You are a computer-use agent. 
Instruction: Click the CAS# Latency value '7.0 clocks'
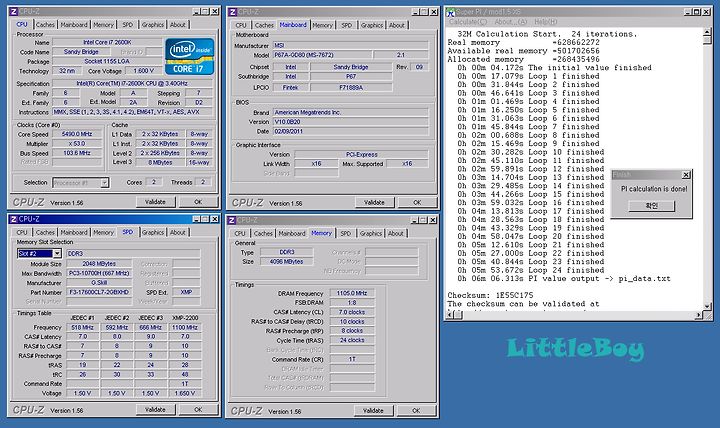(x=352, y=312)
